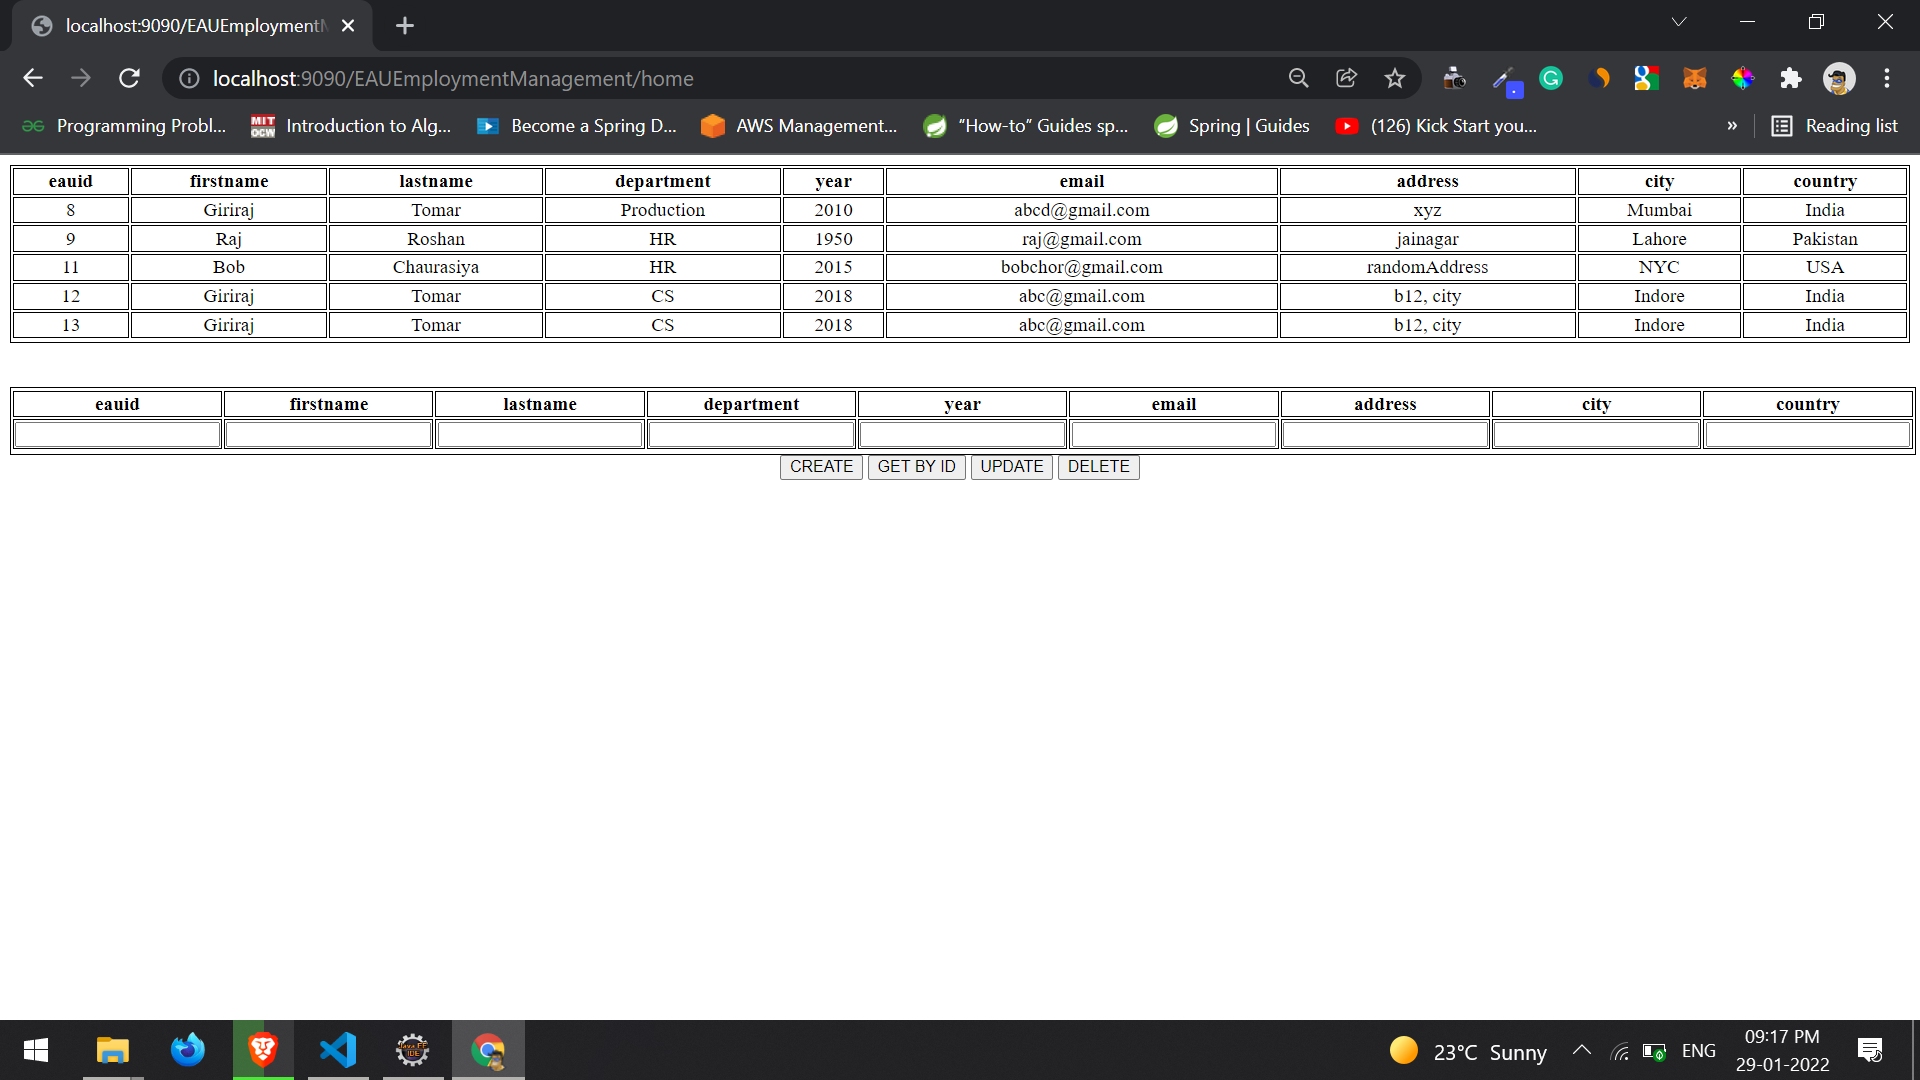
Task: Open the Reading list
Action: [x=1834, y=126]
